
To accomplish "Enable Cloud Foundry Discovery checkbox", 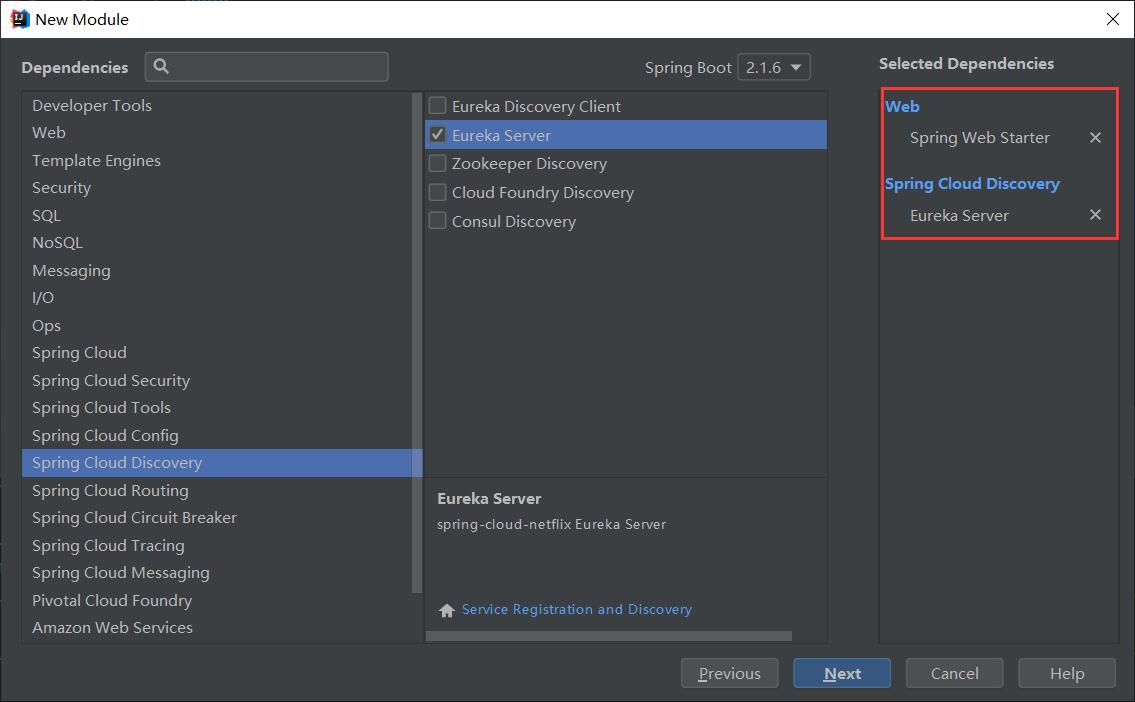I will point(437,193).
